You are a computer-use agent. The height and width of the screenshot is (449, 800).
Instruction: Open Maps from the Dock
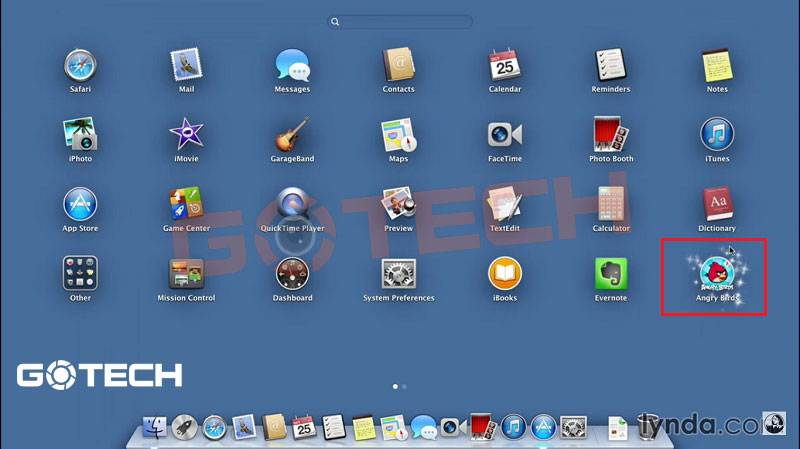[394, 428]
